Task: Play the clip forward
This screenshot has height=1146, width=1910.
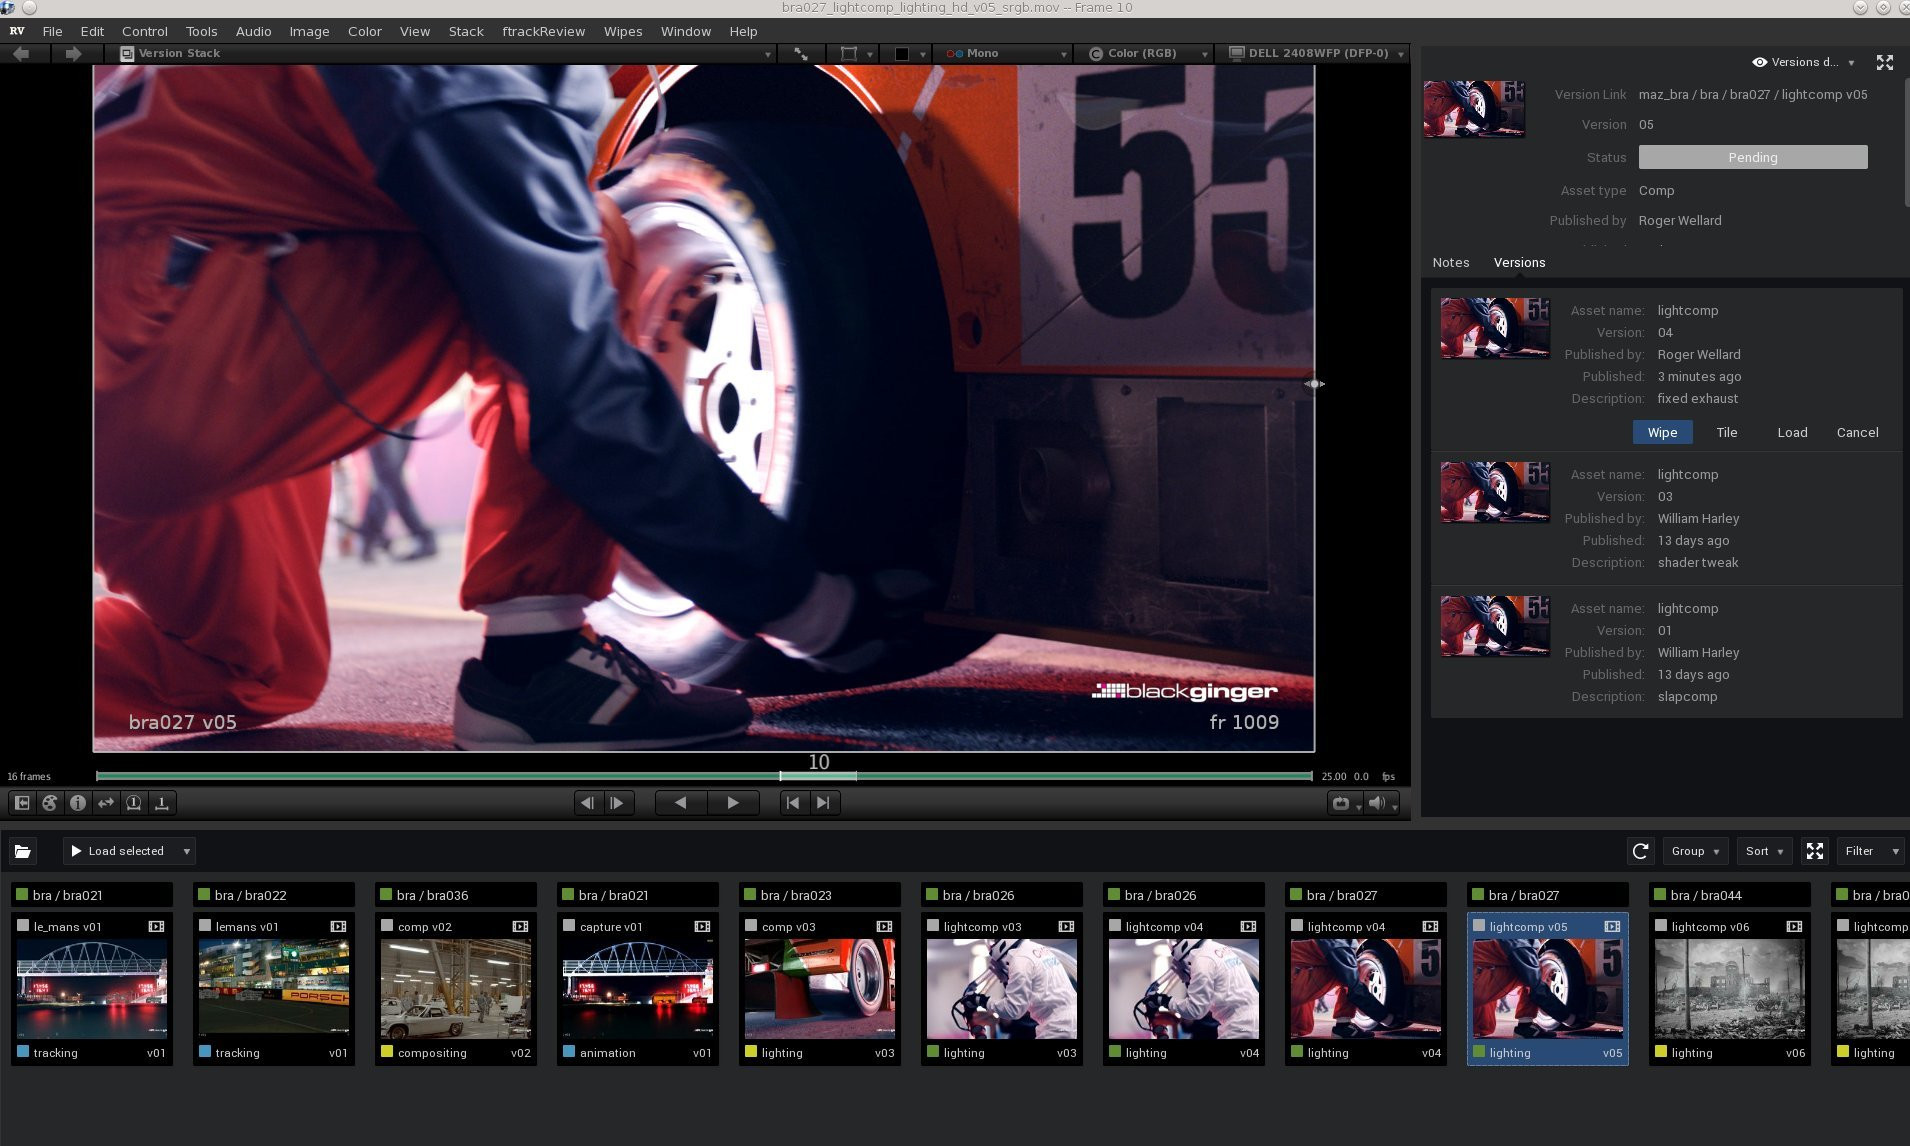Action: pyautogui.click(x=733, y=803)
